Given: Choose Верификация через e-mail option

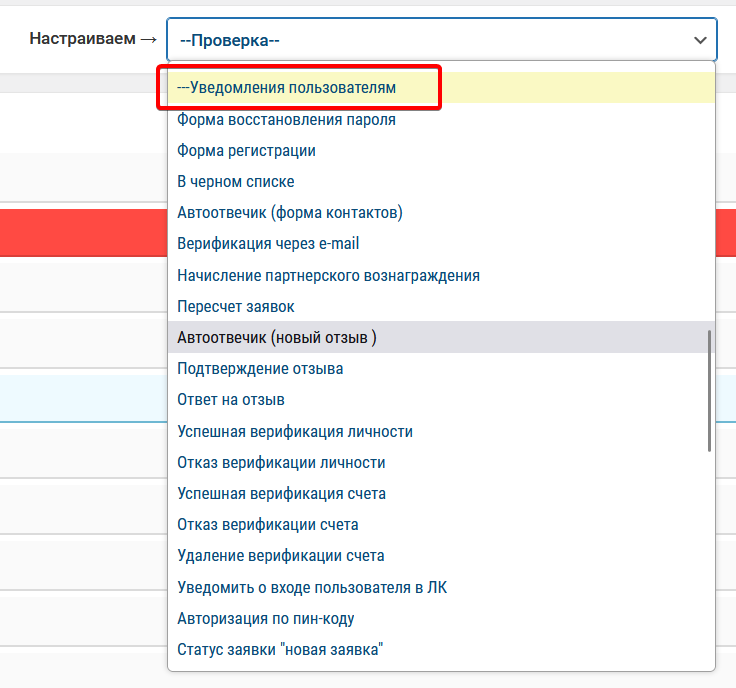Looking at the screenshot, I should pyautogui.click(x=268, y=244).
